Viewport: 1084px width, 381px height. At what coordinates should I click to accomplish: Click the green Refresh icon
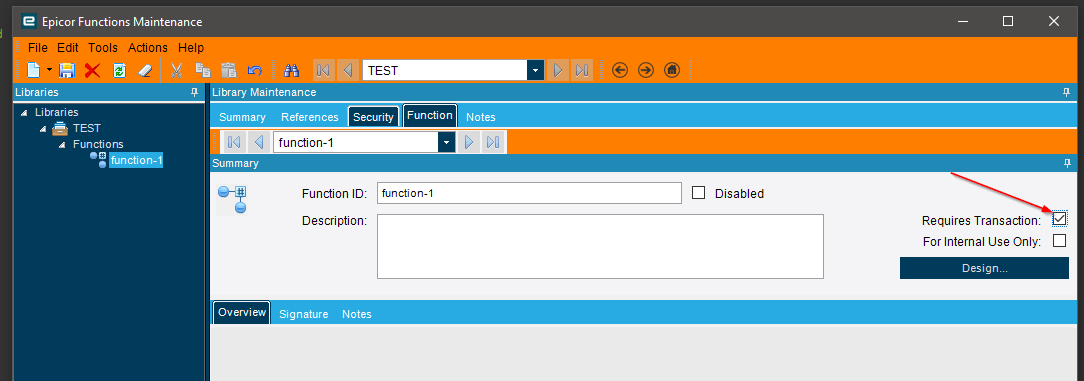pos(119,70)
